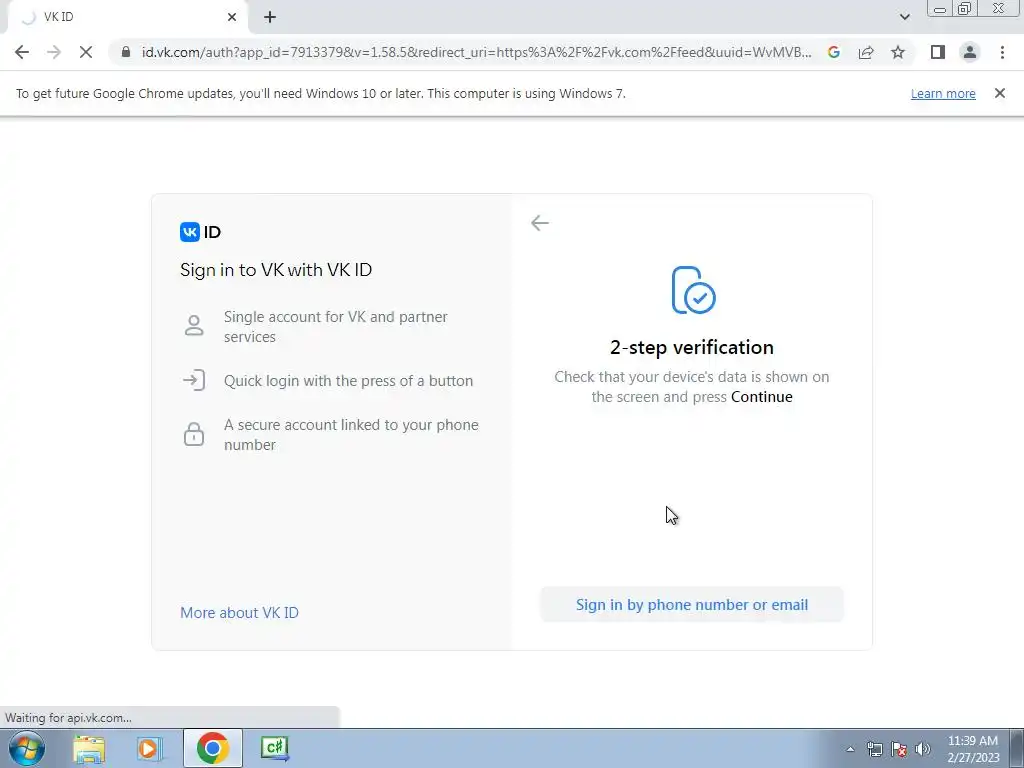Open Windows Explorer from taskbar
The height and width of the screenshot is (768, 1024).
(89, 748)
